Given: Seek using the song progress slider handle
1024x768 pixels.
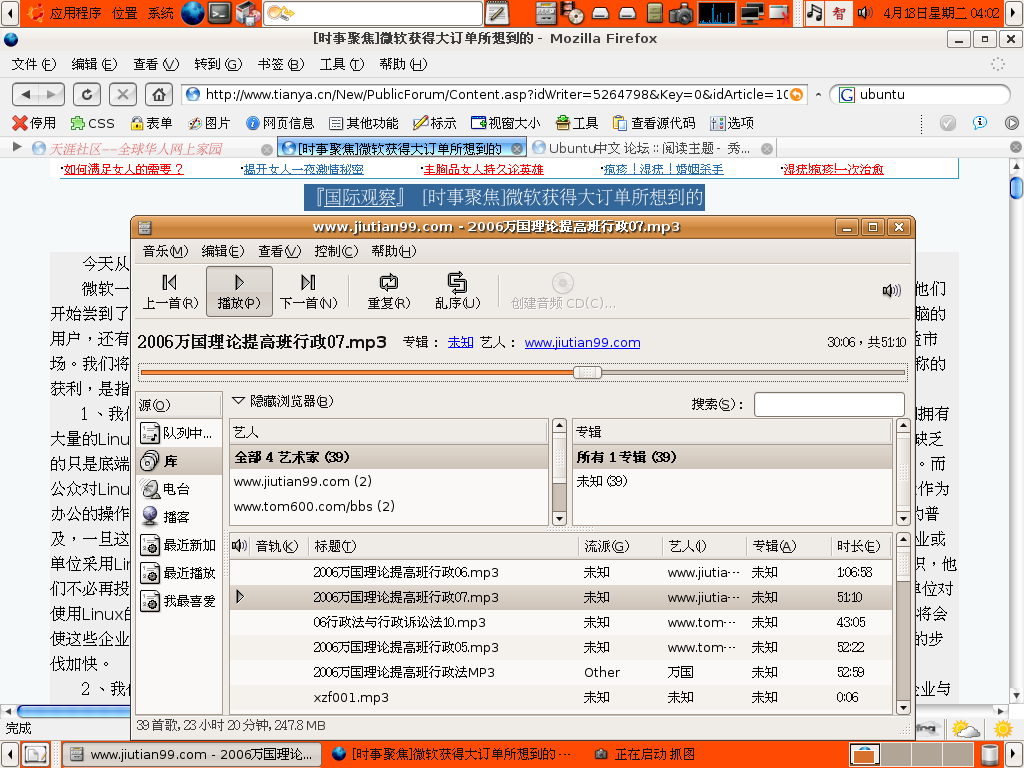Looking at the screenshot, I should pos(587,372).
